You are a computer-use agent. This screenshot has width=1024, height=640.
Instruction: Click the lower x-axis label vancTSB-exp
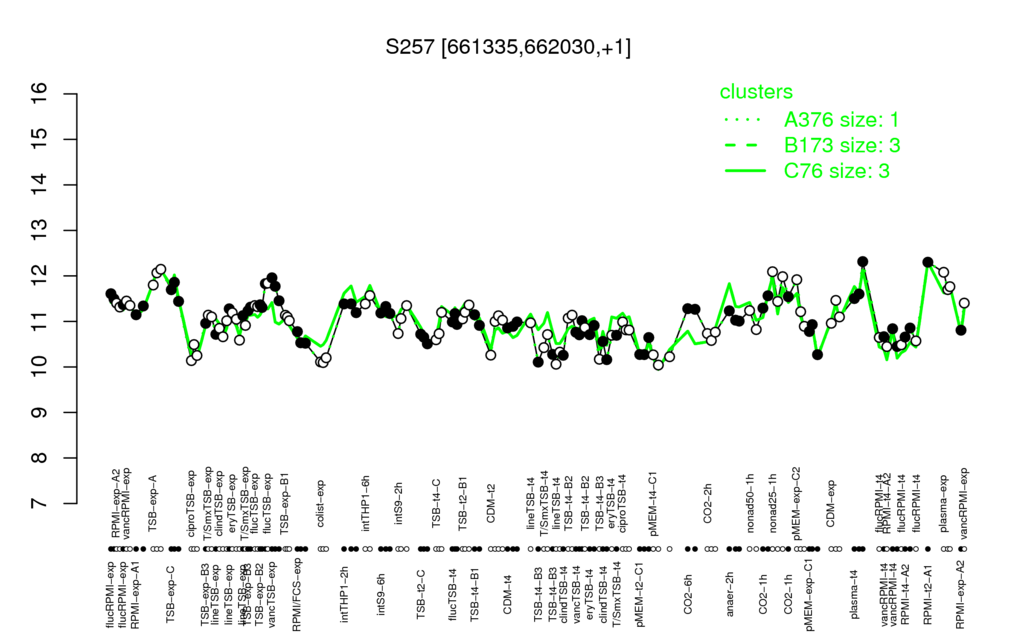click(274, 592)
